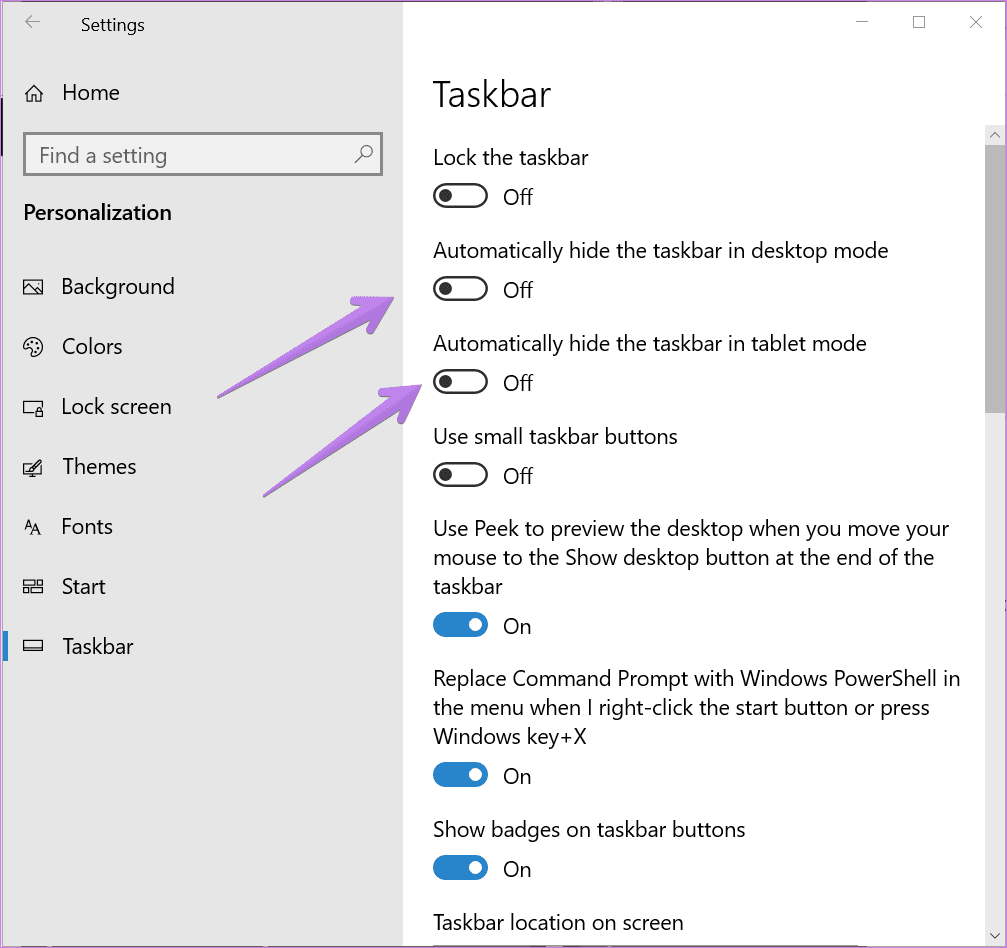Screen dimensions: 1007x948
Task: Click the Themes brush icon
Action: [33, 467]
